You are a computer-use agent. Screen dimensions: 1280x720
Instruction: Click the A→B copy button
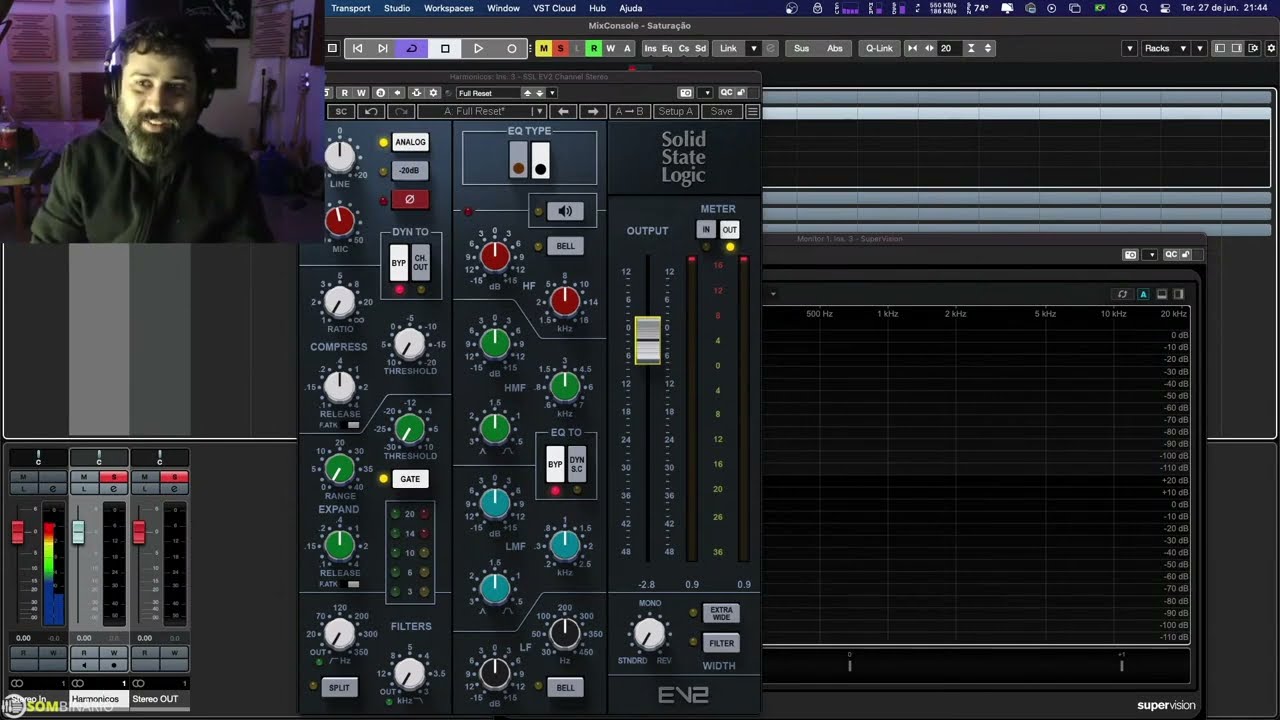[629, 111]
